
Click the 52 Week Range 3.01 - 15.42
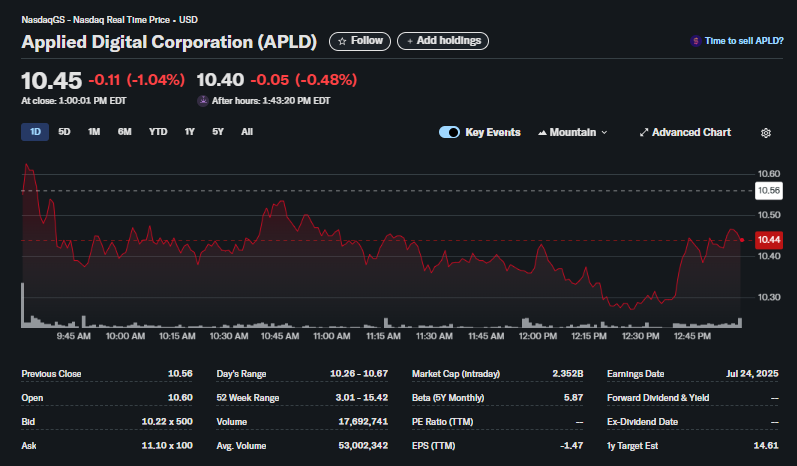click(361, 398)
